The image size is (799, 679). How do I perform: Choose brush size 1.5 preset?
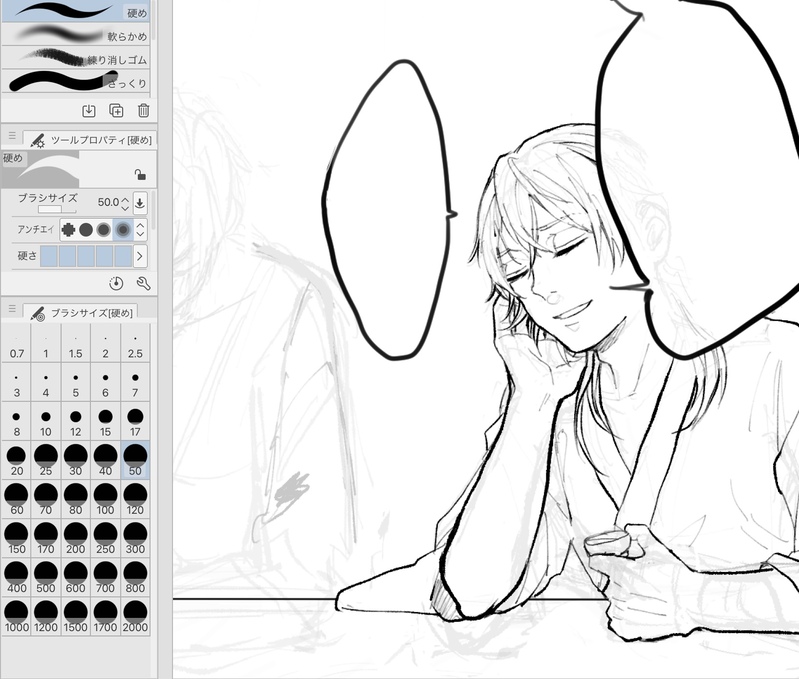pyautogui.click(x=75, y=343)
